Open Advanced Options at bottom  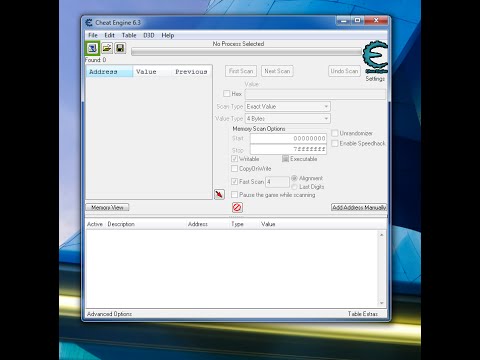coord(109,314)
